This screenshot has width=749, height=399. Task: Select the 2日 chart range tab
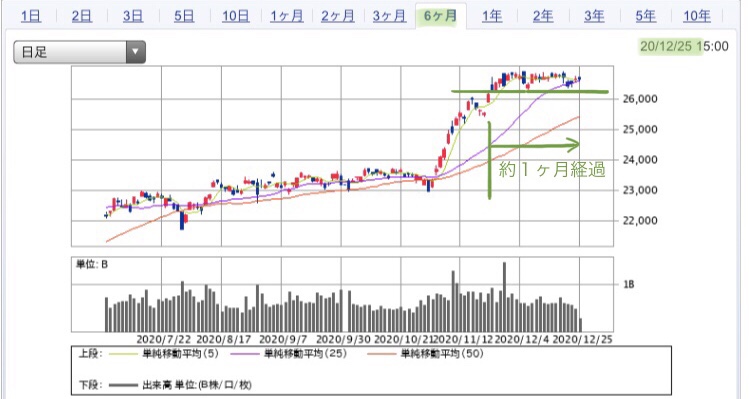pyautogui.click(x=82, y=16)
